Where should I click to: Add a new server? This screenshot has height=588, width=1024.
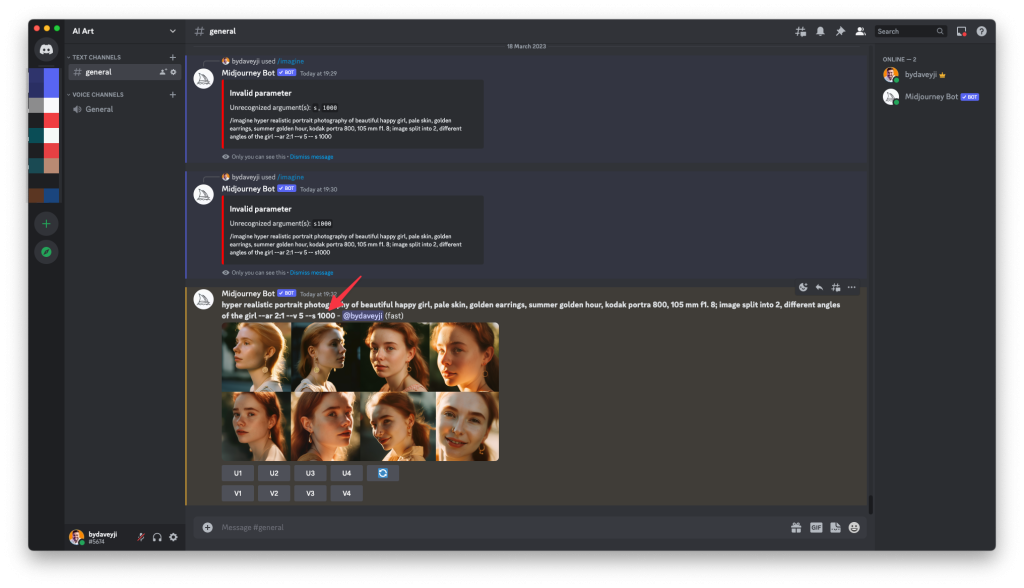(x=46, y=224)
